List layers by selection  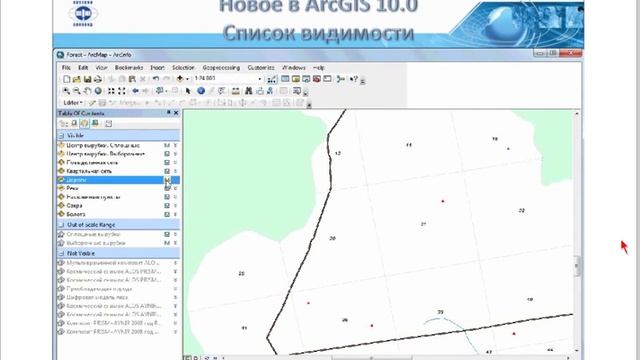[x=95, y=123]
